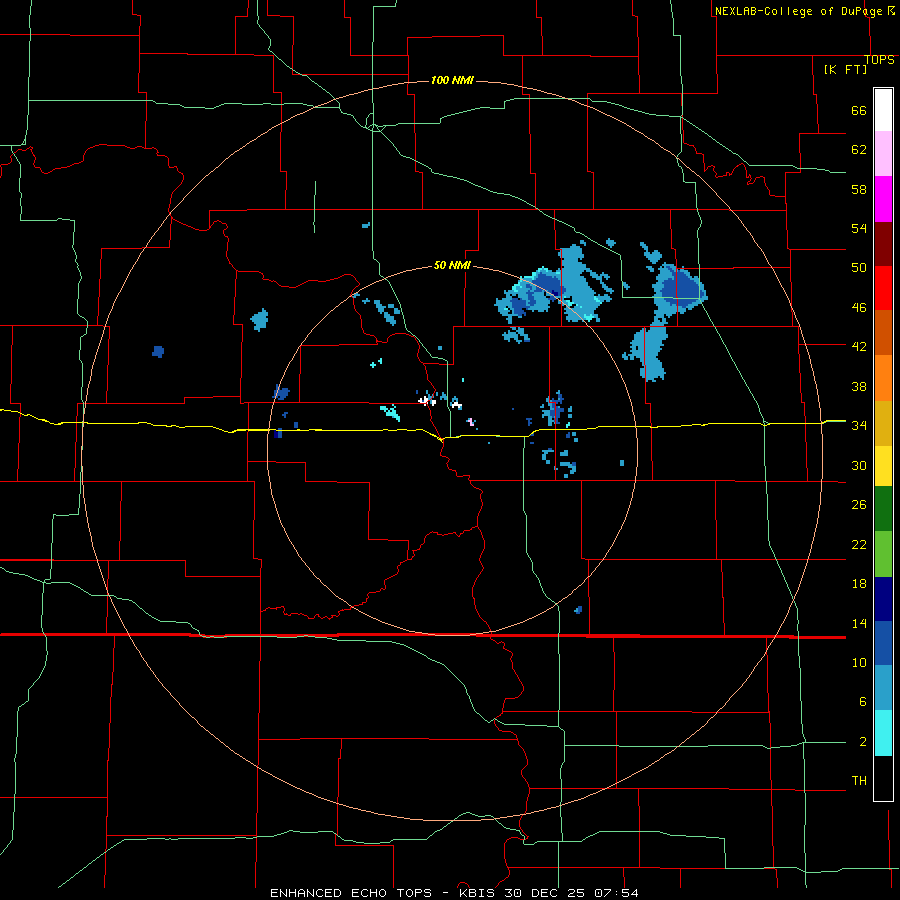
Task: Click the 30 legend value
Action: 859,465
